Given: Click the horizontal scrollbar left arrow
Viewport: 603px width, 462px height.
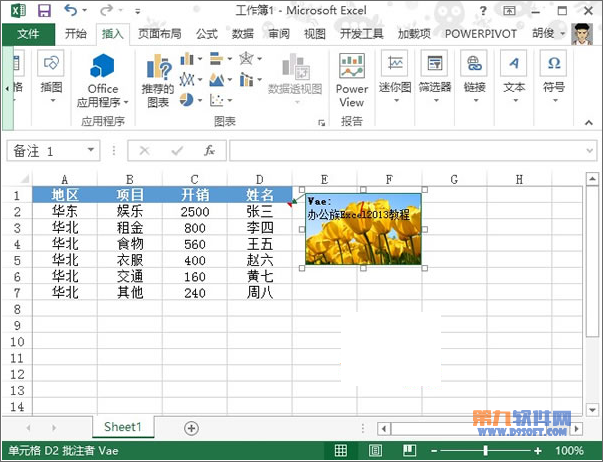Looking at the screenshot, I should point(383,429).
